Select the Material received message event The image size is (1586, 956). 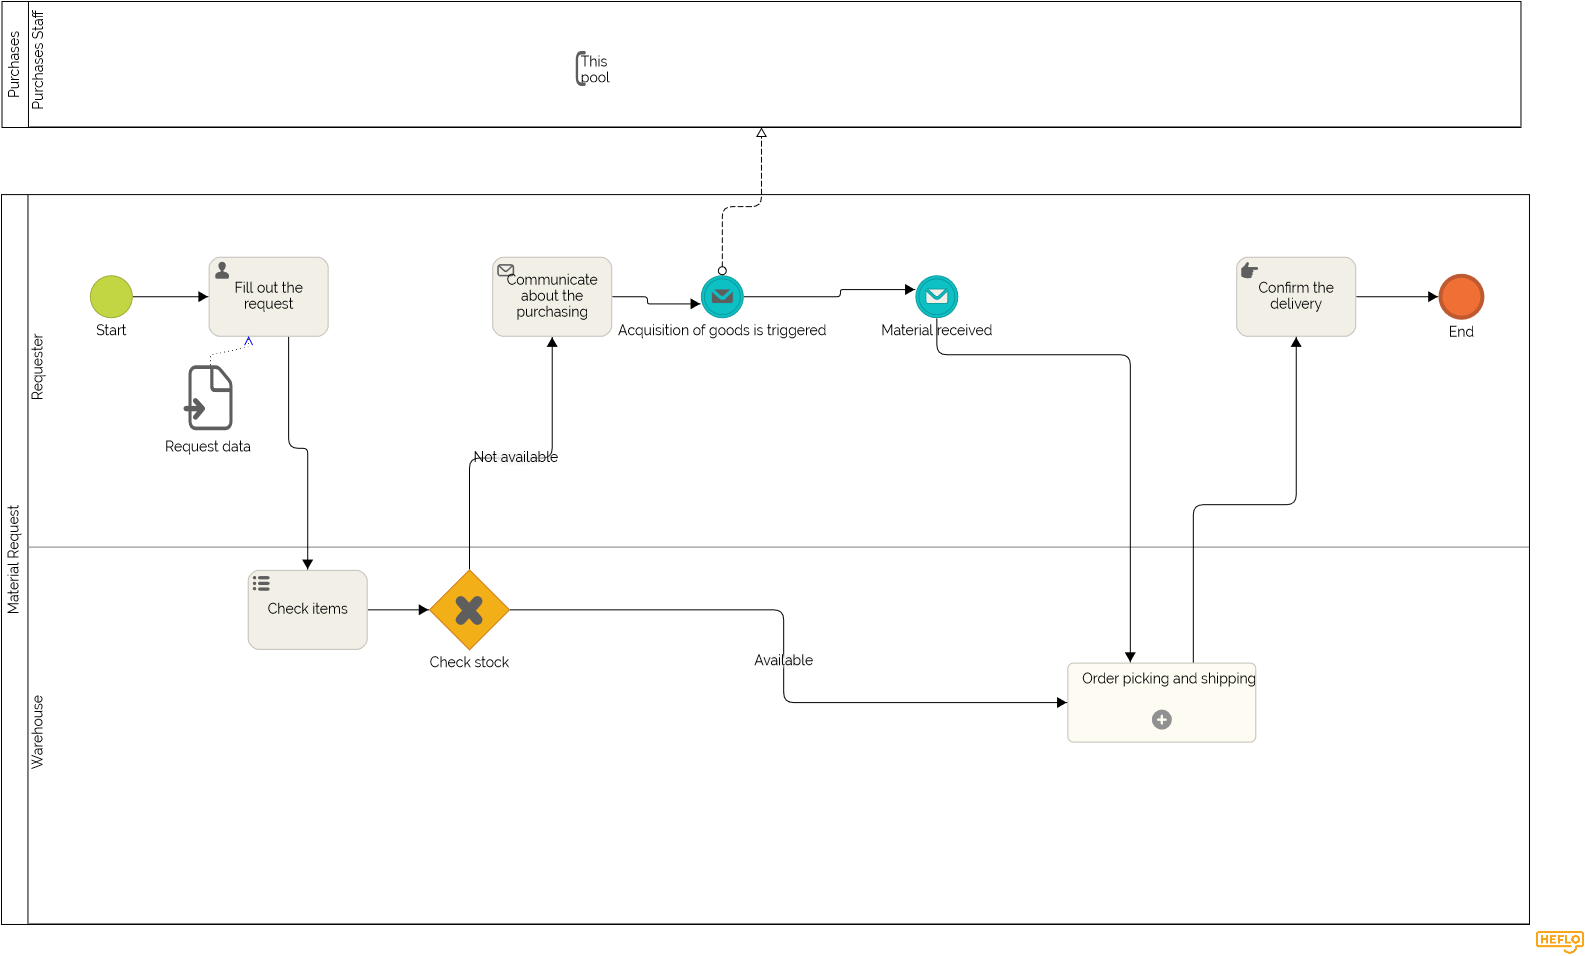tap(937, 297)
